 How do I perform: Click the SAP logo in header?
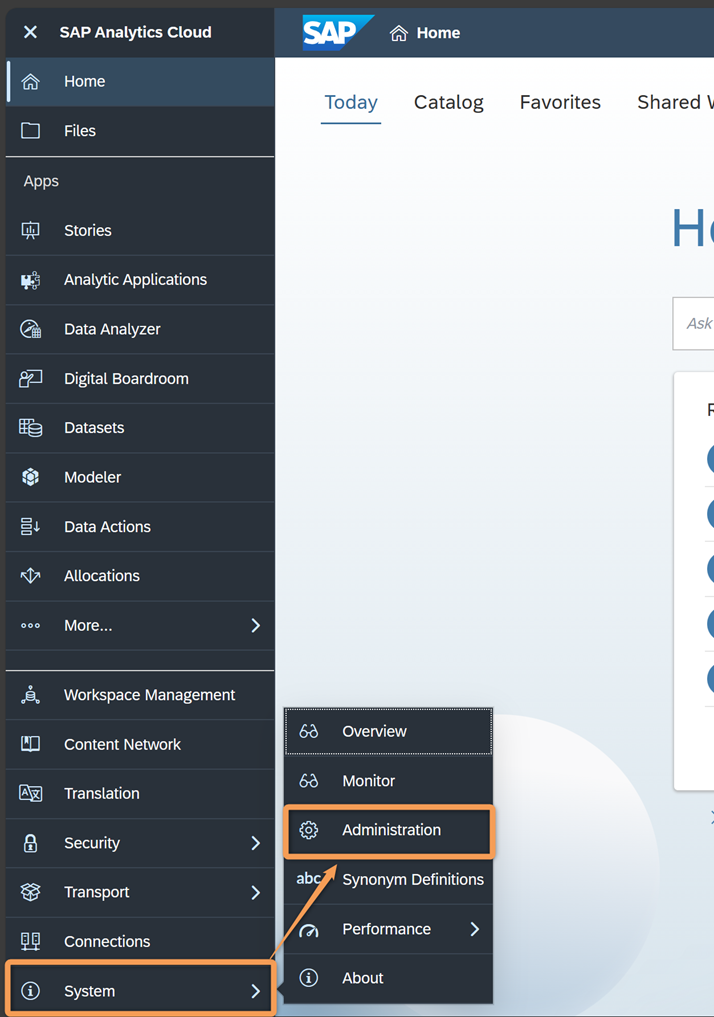click(338, 32)
